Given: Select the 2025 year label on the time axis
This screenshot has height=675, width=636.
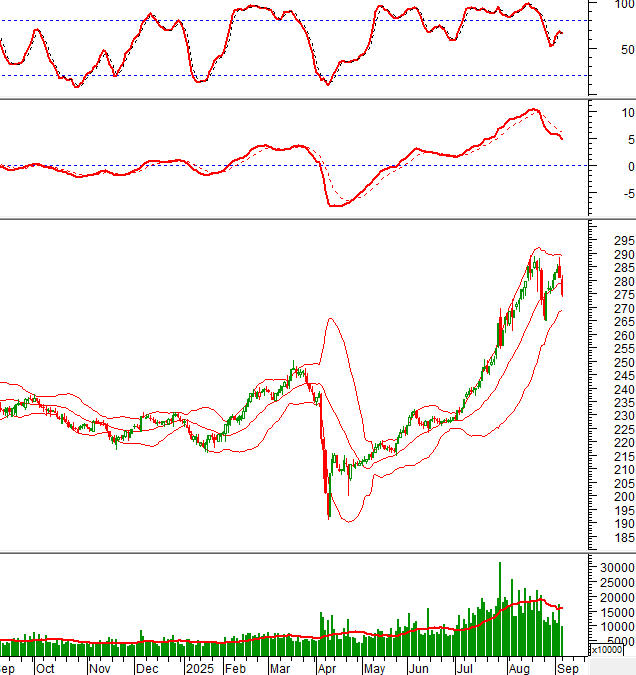Looking at the screenshot, I should click(x=200, y=669).
